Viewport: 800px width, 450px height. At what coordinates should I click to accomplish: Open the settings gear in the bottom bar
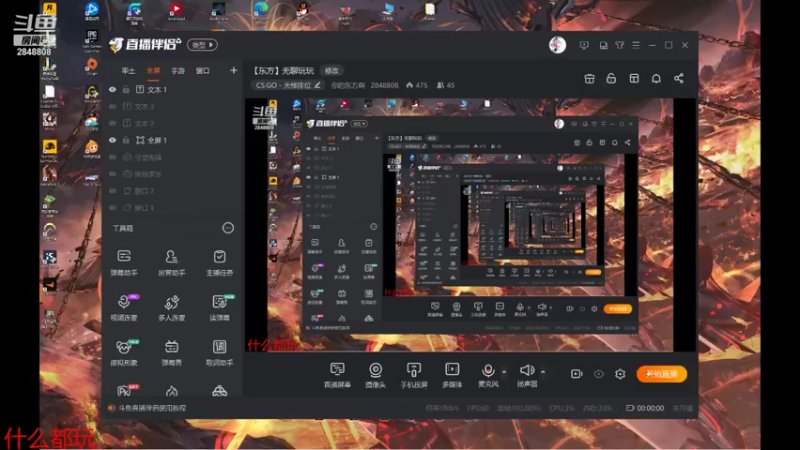(x=620, y=374)
